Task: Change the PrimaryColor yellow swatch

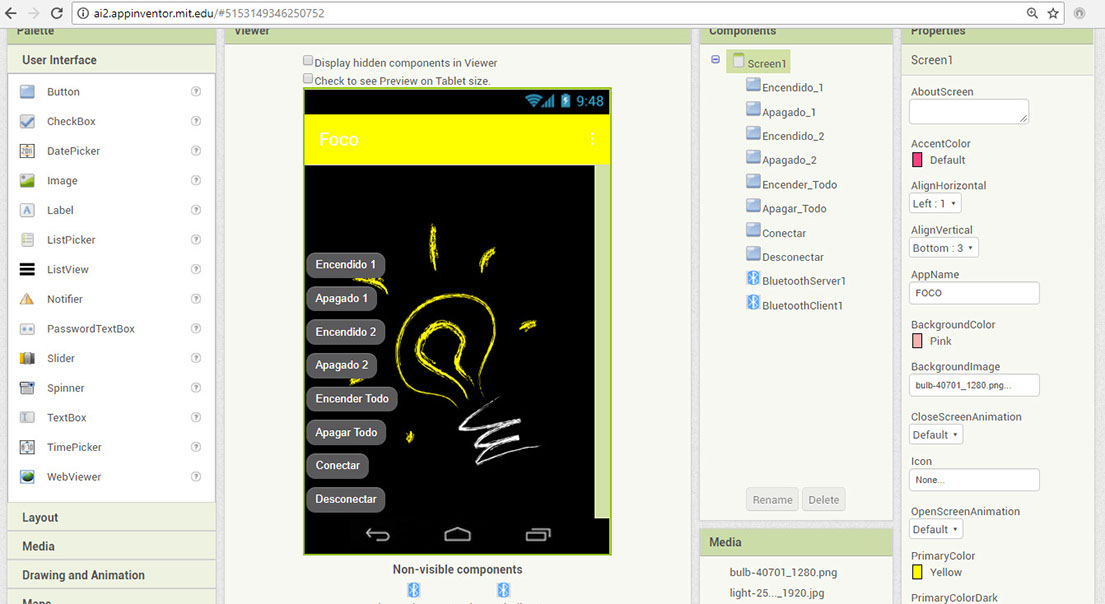Action: click(x=917, y=572)
